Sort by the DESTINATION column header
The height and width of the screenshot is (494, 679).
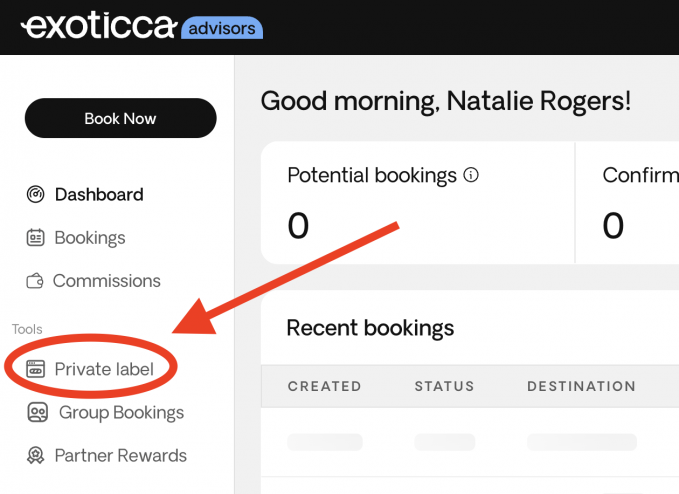[x=581, y=386]
